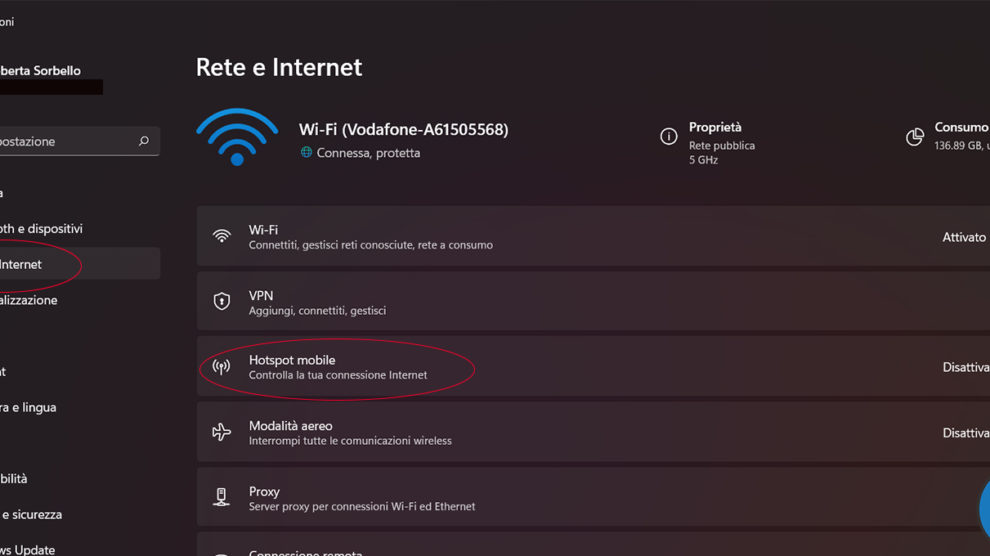Open Accessibilità in the sidebar

pyautogui.click(x=15, y=479)
